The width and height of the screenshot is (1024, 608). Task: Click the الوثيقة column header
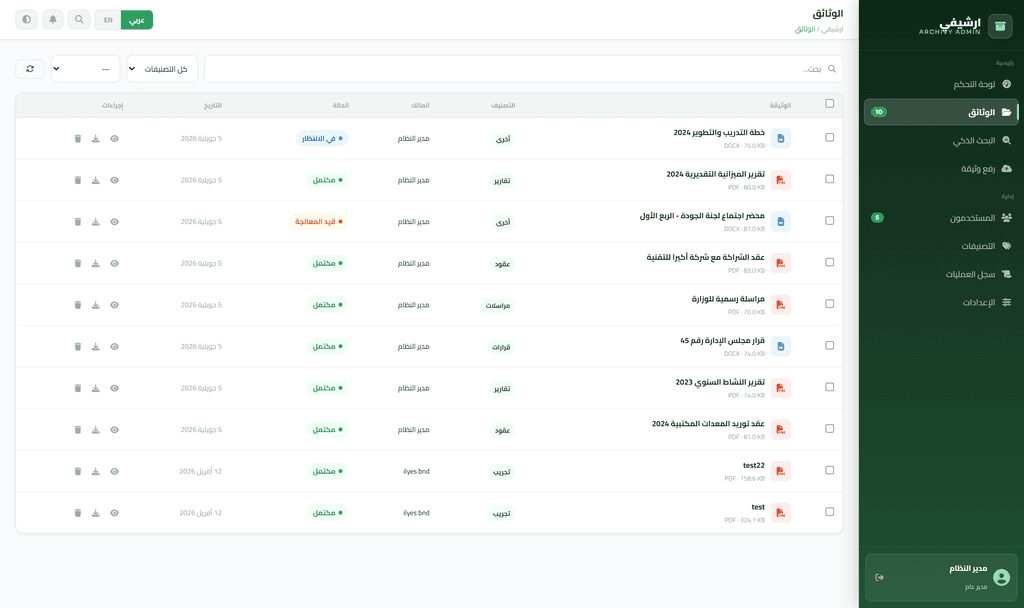[x=780, y=105]
